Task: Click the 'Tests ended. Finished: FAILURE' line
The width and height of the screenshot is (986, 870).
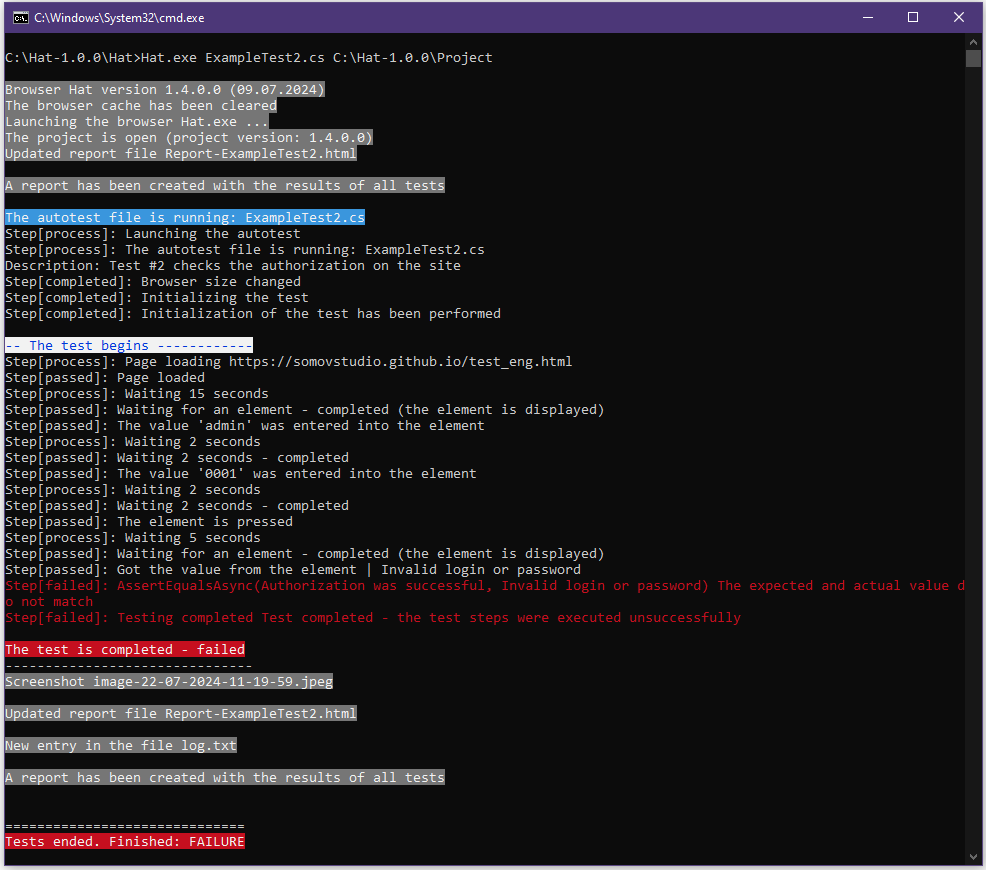Action: (x=125, y=842)
